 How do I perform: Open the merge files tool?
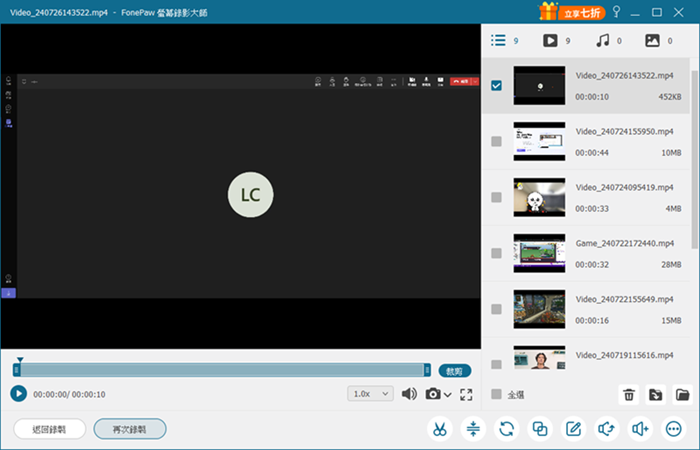540,429
